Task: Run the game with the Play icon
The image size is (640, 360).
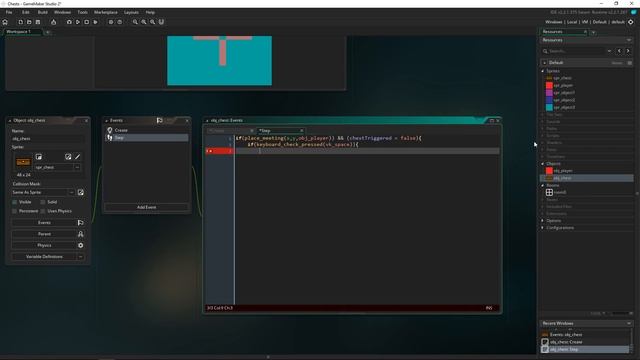Action: [x=78, y=22]
